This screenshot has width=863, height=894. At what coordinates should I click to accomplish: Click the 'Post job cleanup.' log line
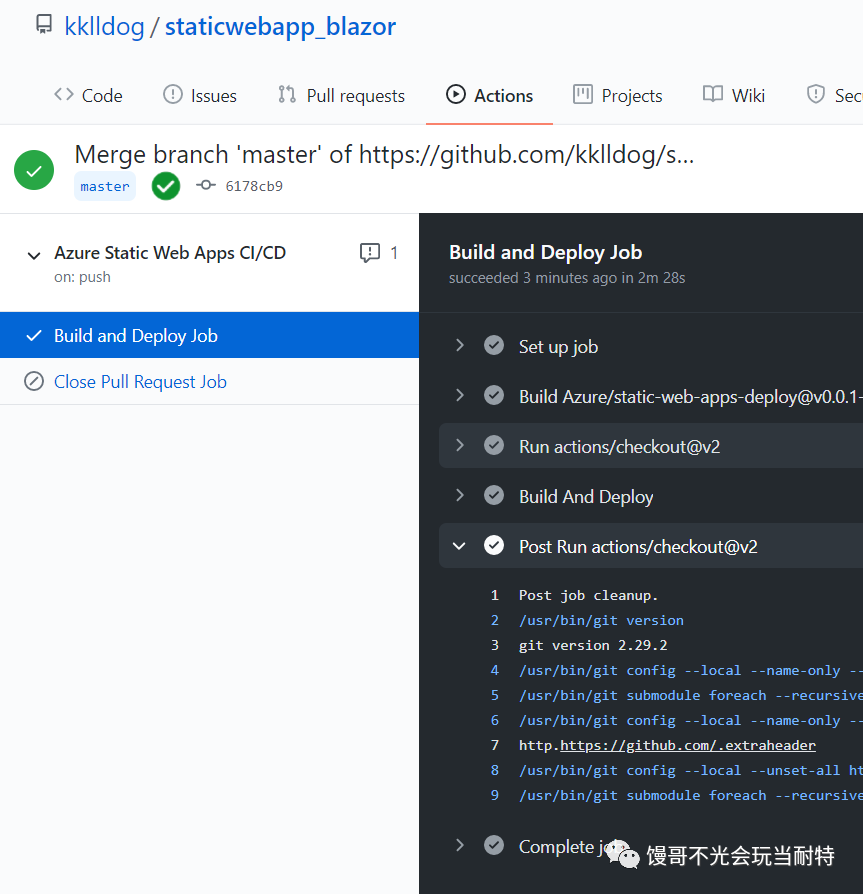coord(589,595)
